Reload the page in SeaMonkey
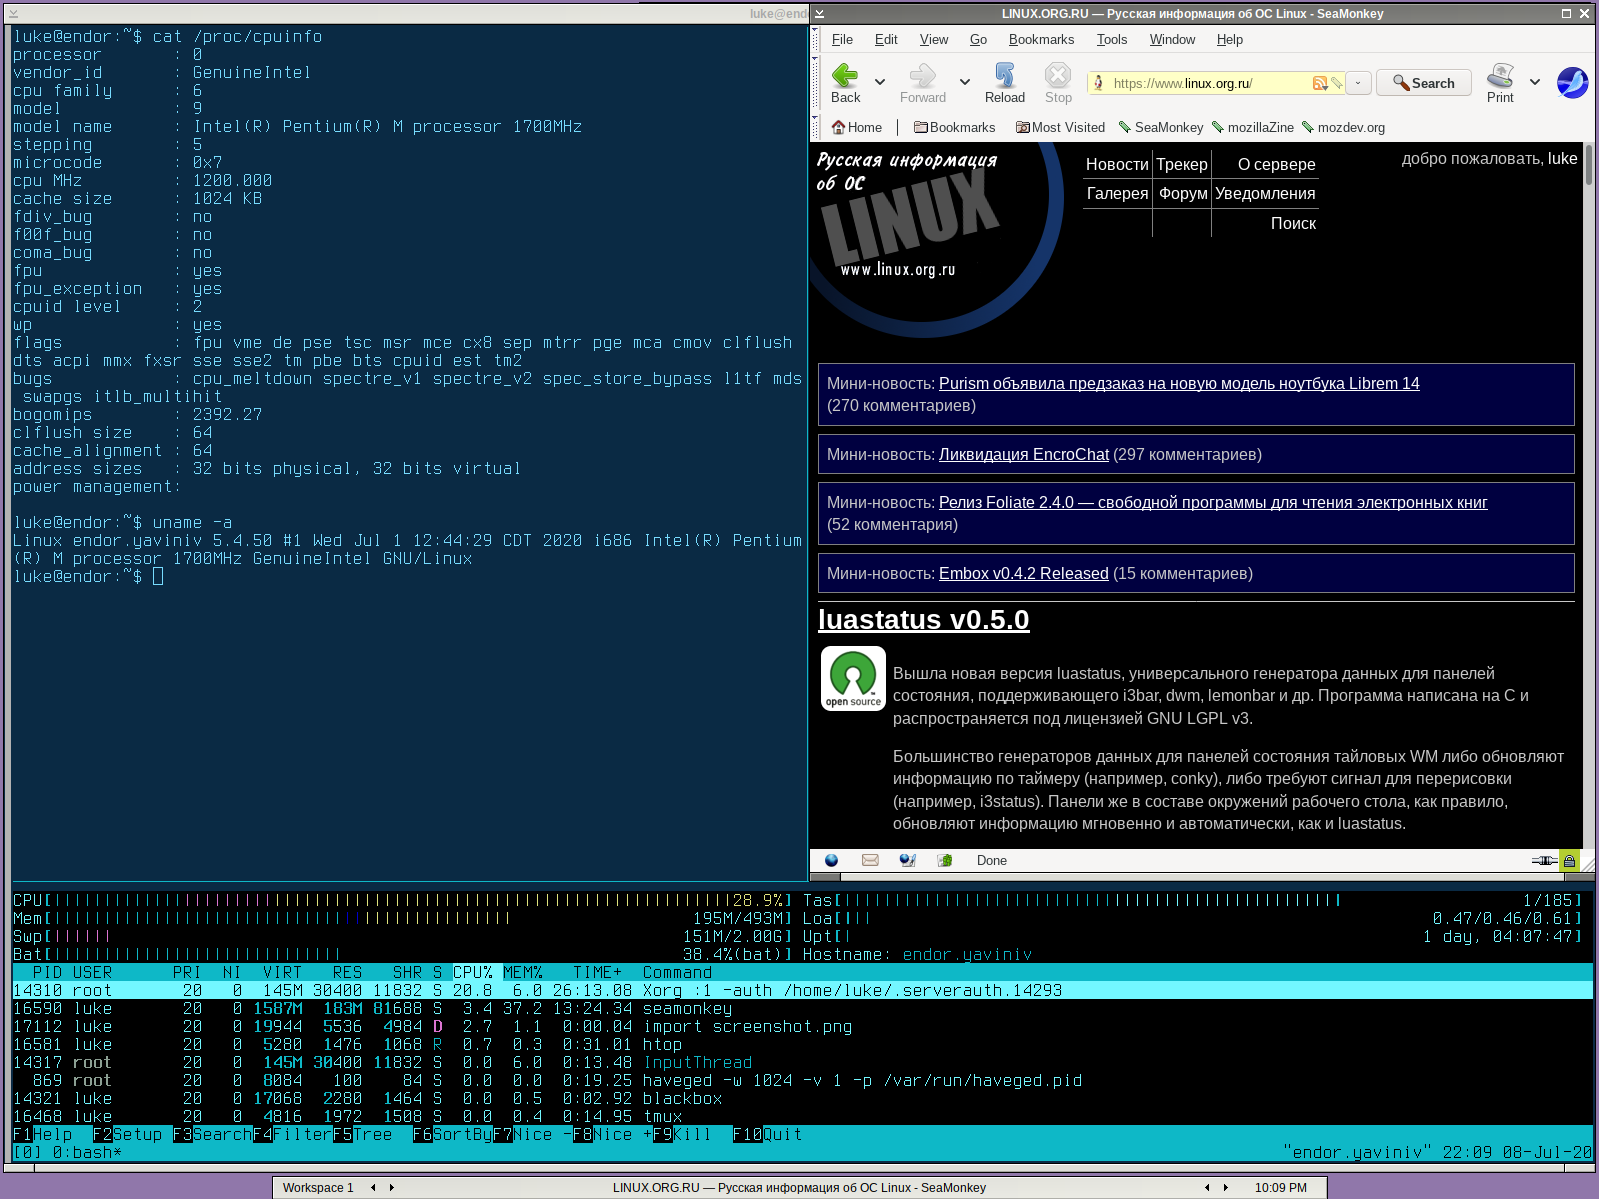Viewport: 1599px width, 1199px height. pyautogui.click(x=1004, y=83)
